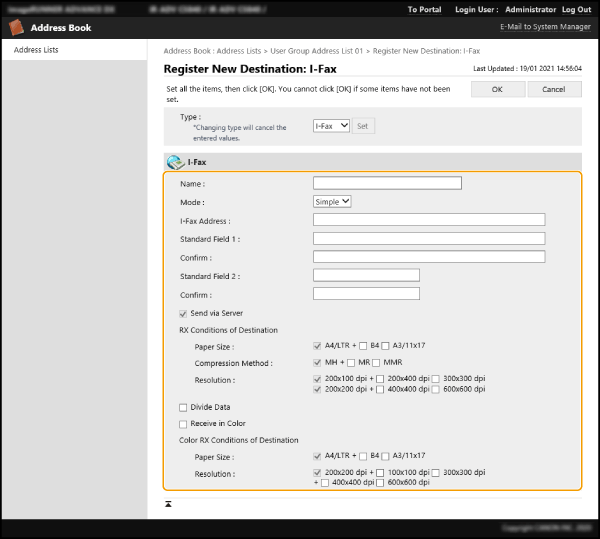Focus the I-Fax Address text box
The width and height of the screenshot is (600, 539).
click(428, 220)
